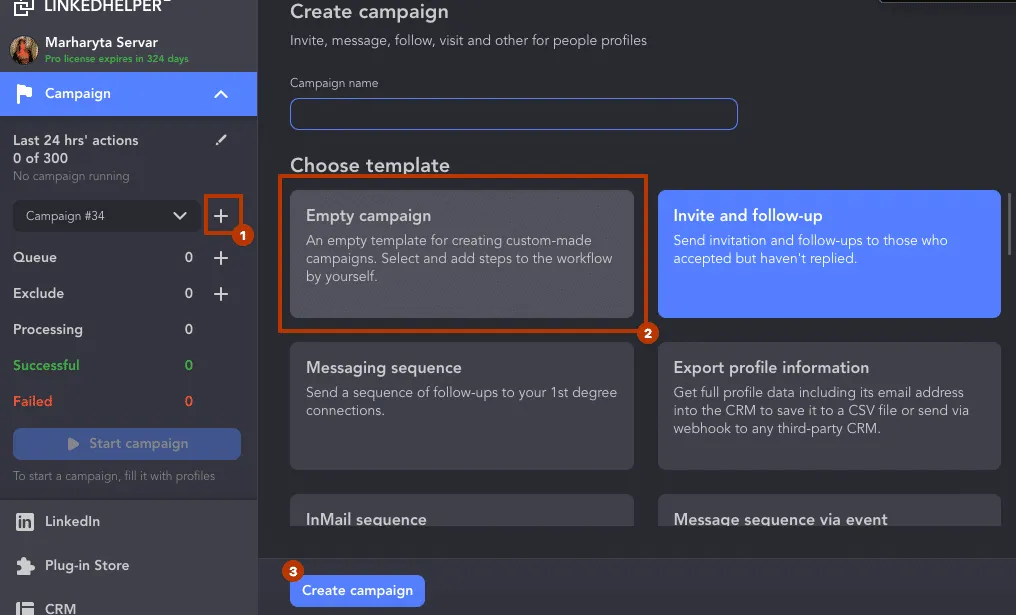Screen dimensions: 1016x615
Task: Click the Failed count 0
Action: click(189, 401)
